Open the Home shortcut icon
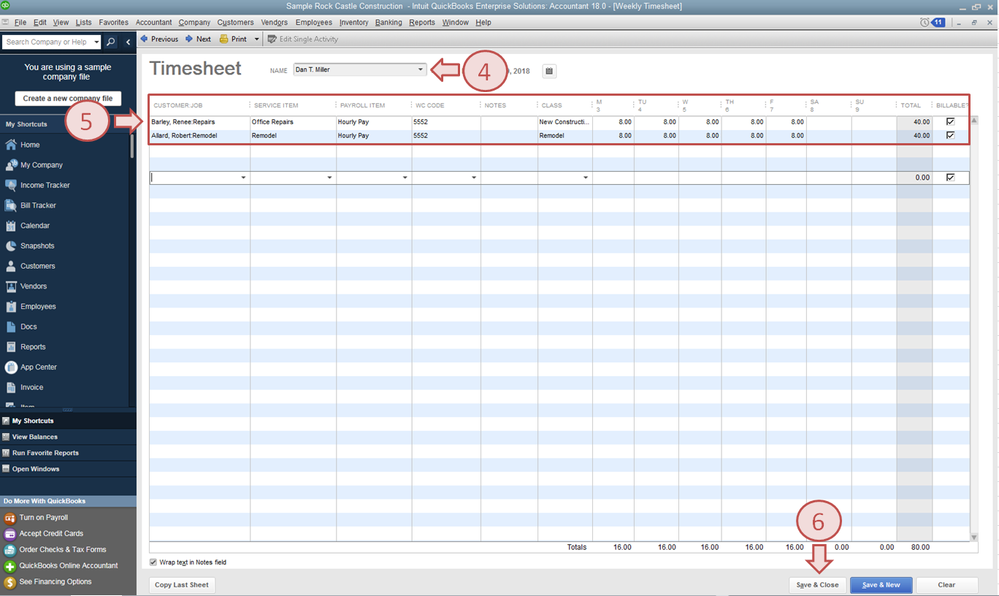 pos(11,145)
